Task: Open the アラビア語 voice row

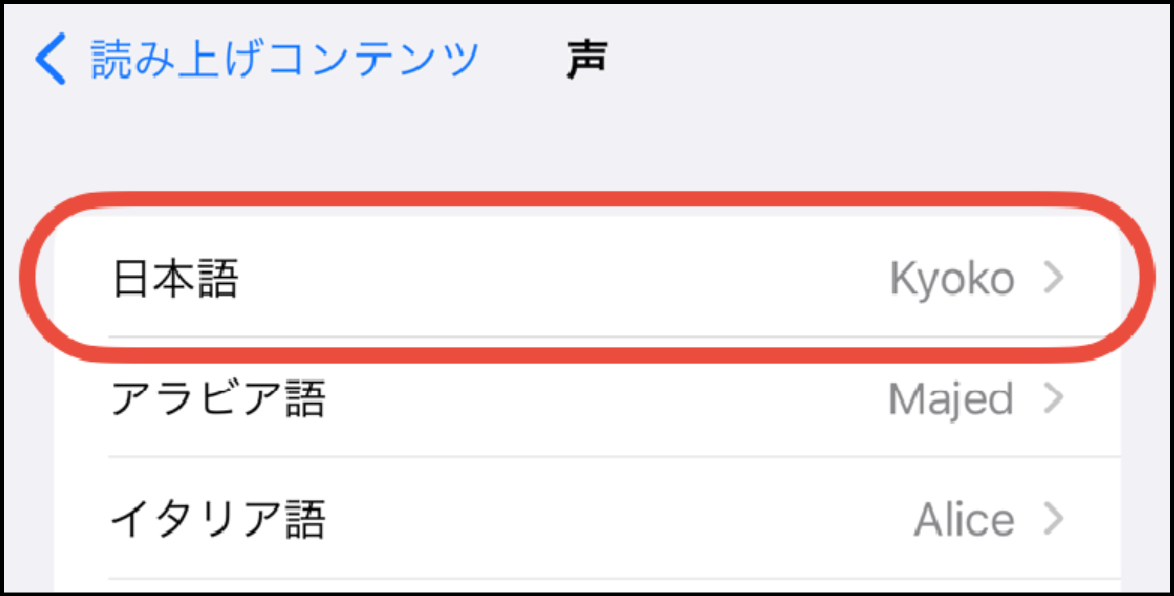Action: pos(217,400)
